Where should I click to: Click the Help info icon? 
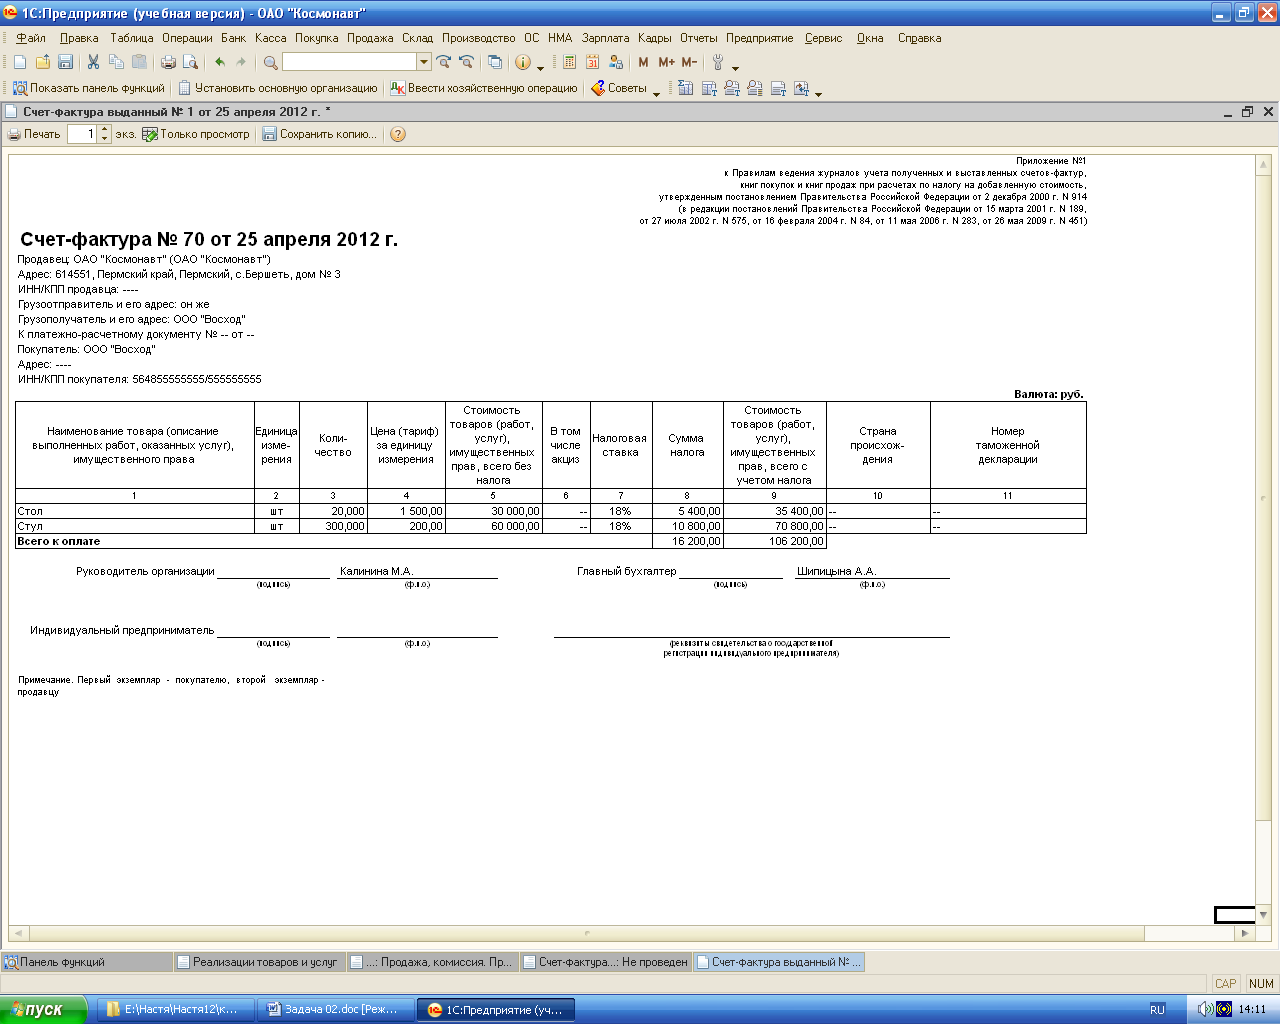click(x=523, y=62)
